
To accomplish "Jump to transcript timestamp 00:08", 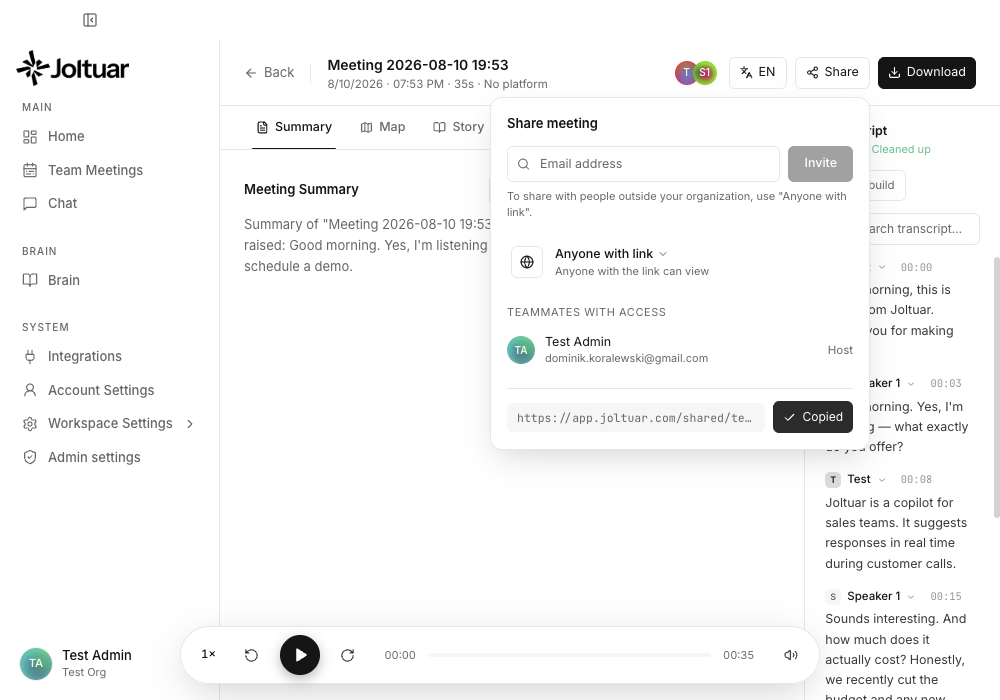I will [916, 479].
